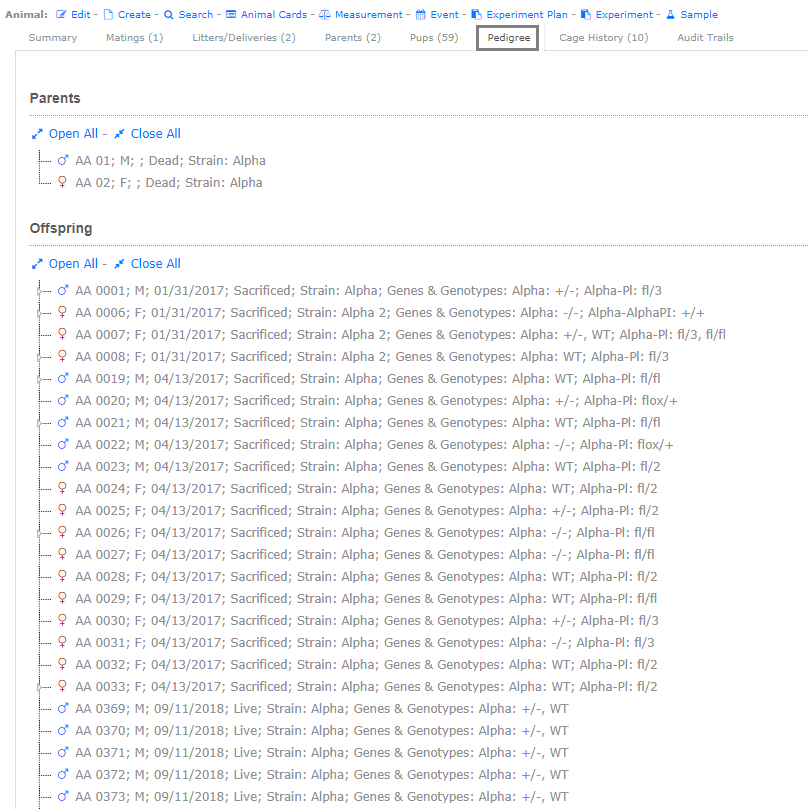Expand the tree node for AA 0019
The image size is (808, 809).
(x=39, y=379)
